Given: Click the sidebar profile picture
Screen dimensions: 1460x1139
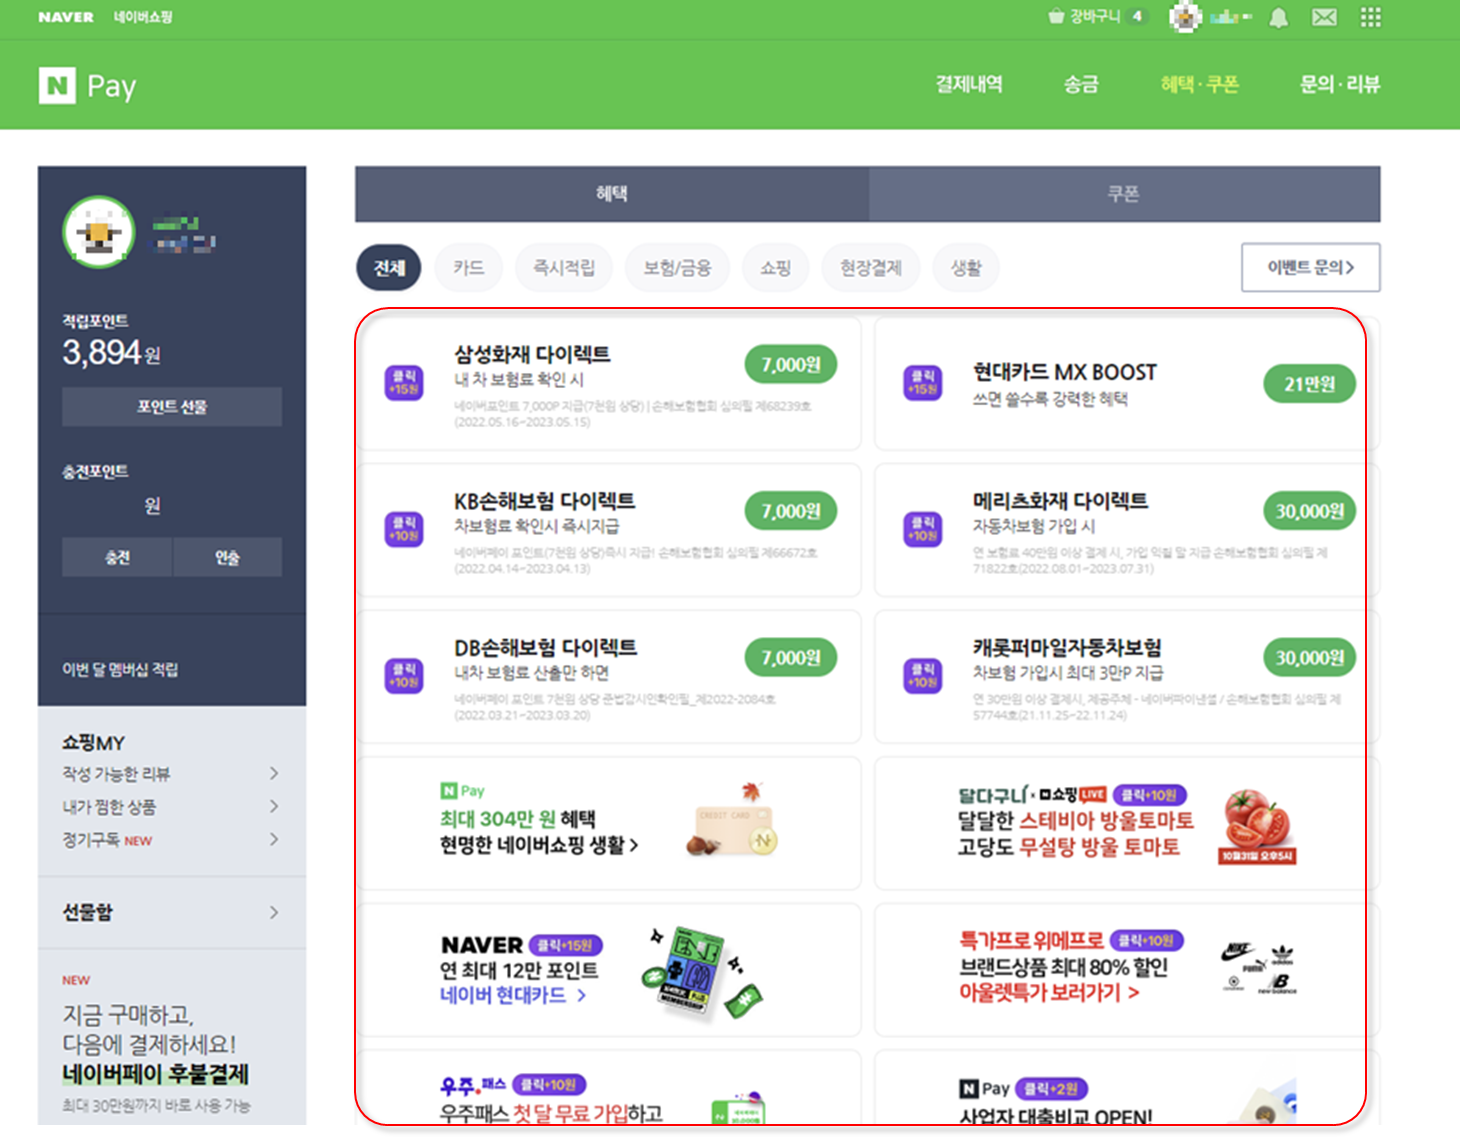Looking at the screenshot, I should pos(98,232).
